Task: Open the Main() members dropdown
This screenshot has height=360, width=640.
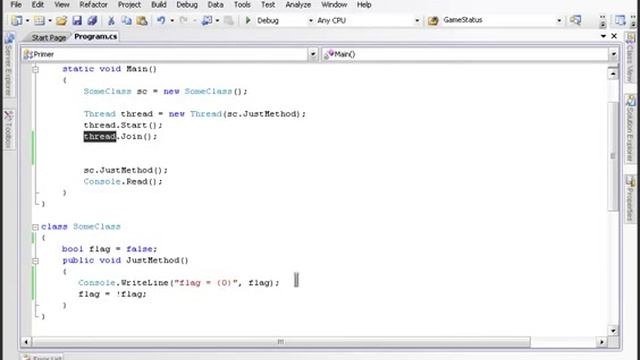Action: tap(613, 54)
